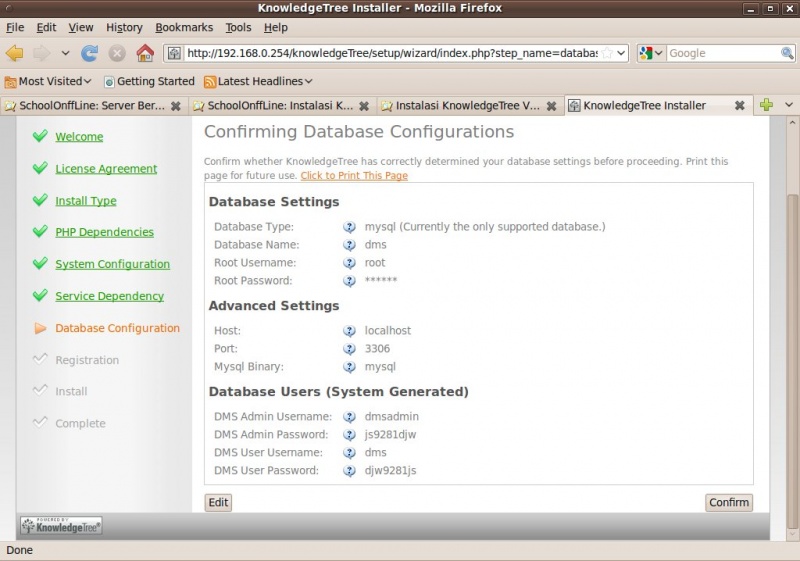Open the list all tabs dropdown
The width and height of the screenshot is (800, 561).
(789, 105)
